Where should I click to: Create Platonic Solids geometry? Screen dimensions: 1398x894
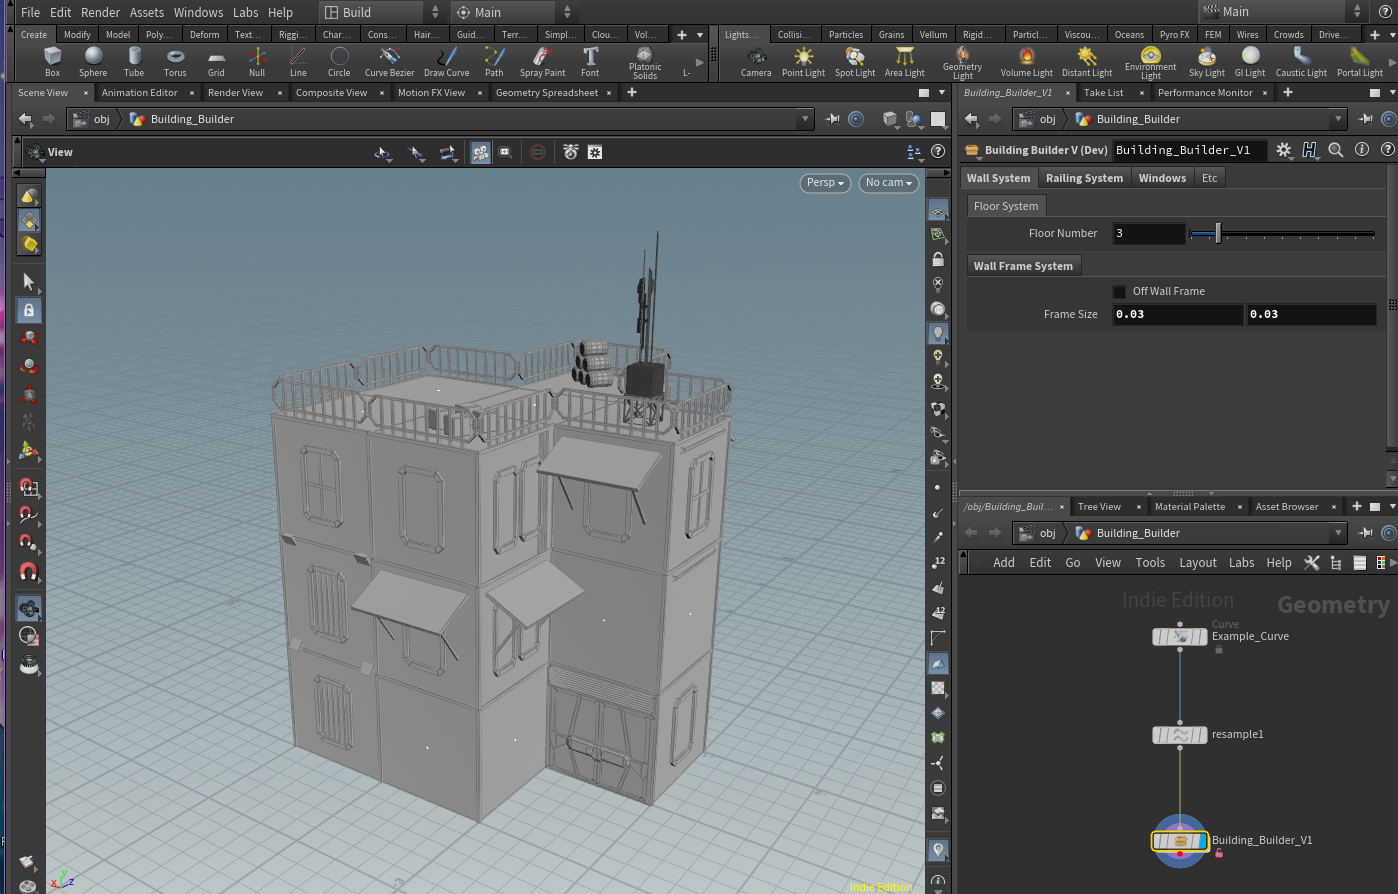tap(645, 63)
